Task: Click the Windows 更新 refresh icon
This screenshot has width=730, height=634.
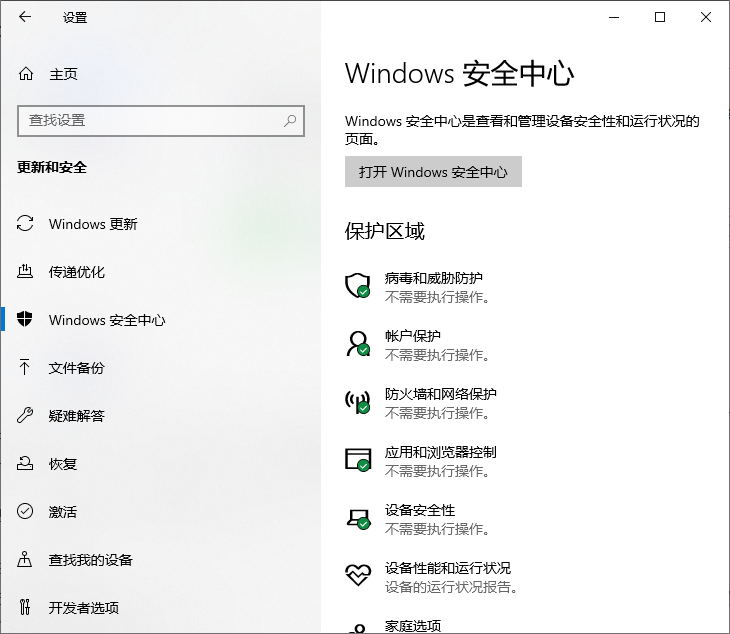Action: (25, 223)
